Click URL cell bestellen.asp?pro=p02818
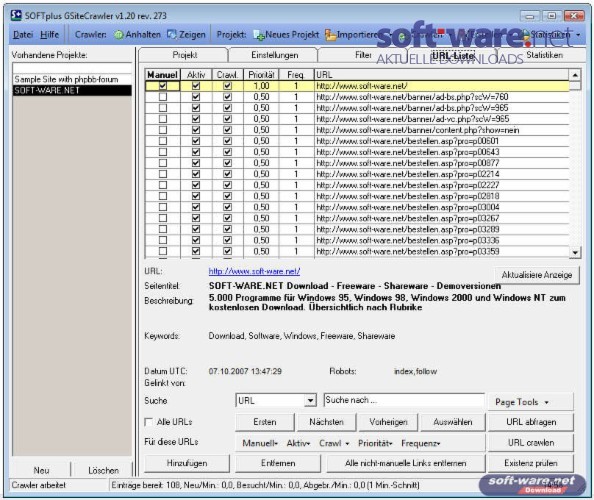This screenshot has height=500, width=594. point(442,196)
